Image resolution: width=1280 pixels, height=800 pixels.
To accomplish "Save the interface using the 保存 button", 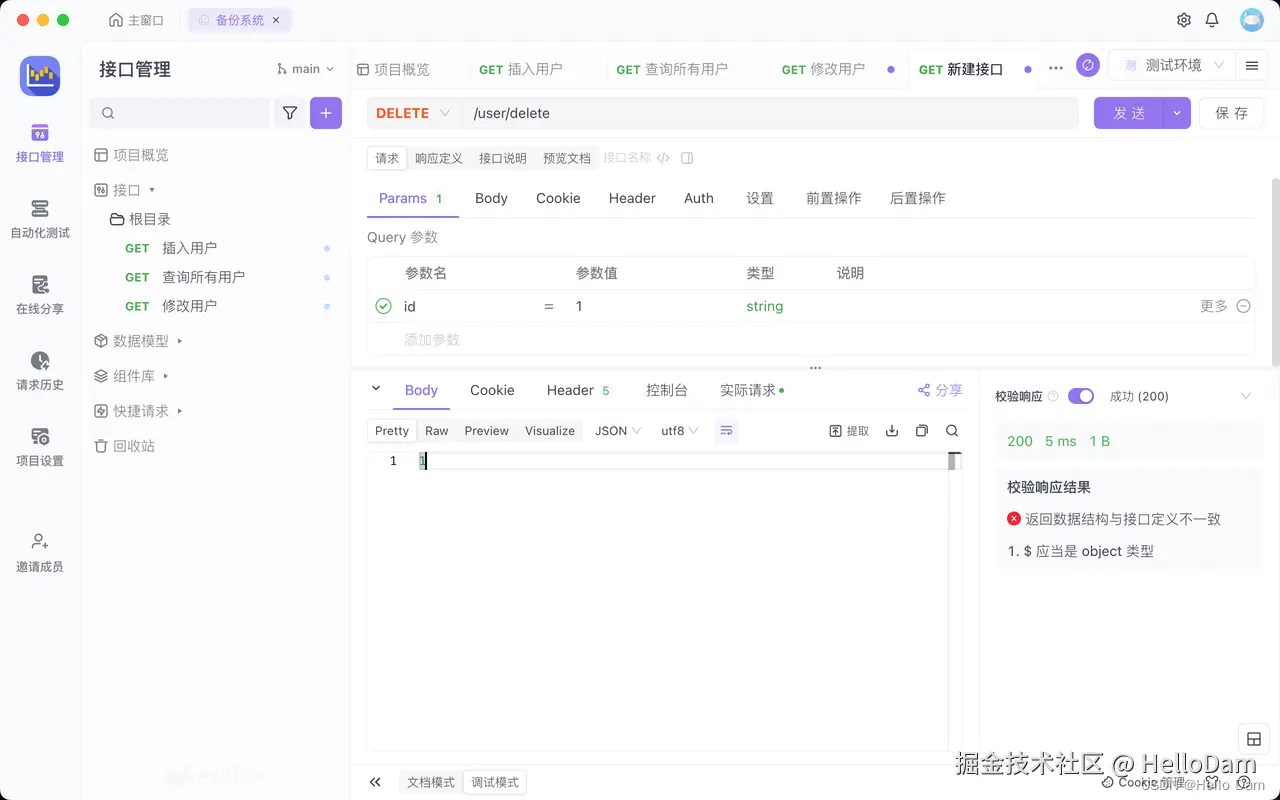I will 1231,113.
